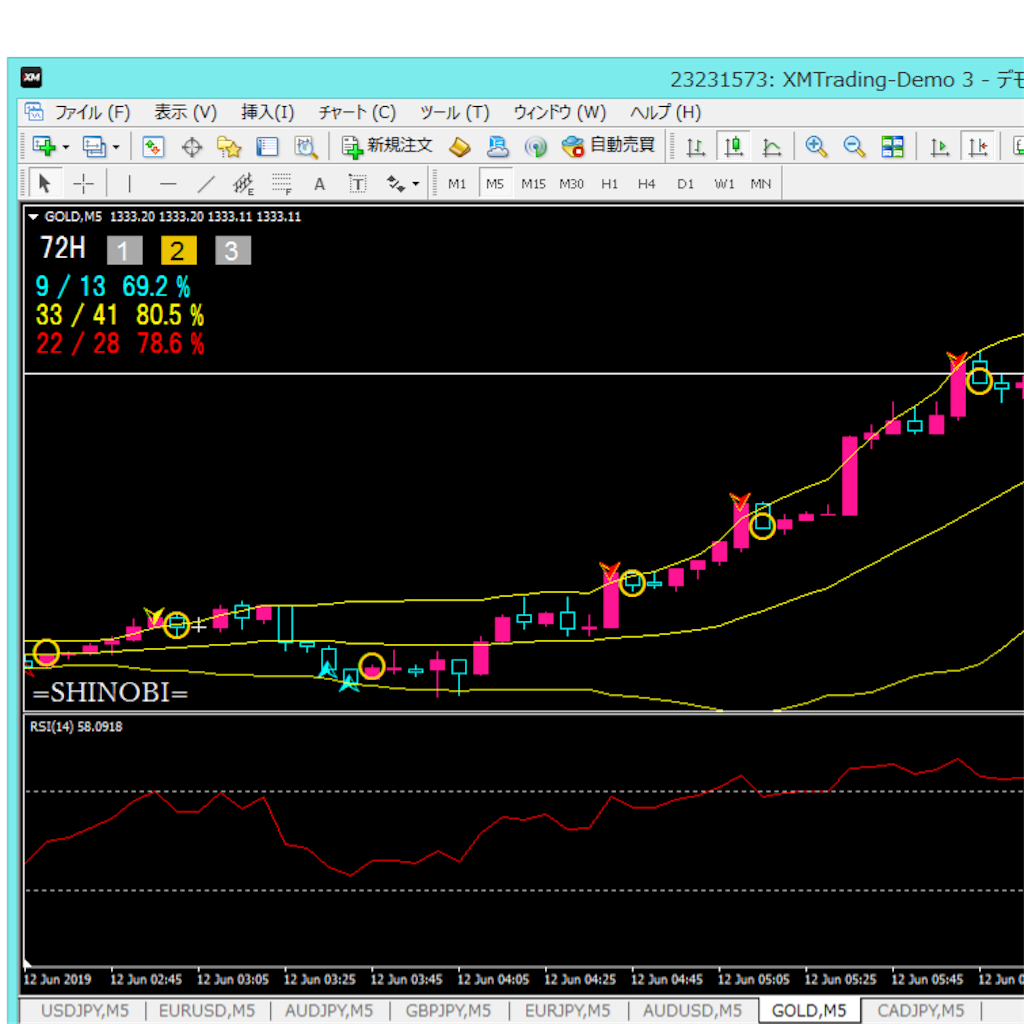1024x1024 pixels.
Task: Open the ヘルプ (H) menu
Action: pyautogui.click(x=665, y=112)
